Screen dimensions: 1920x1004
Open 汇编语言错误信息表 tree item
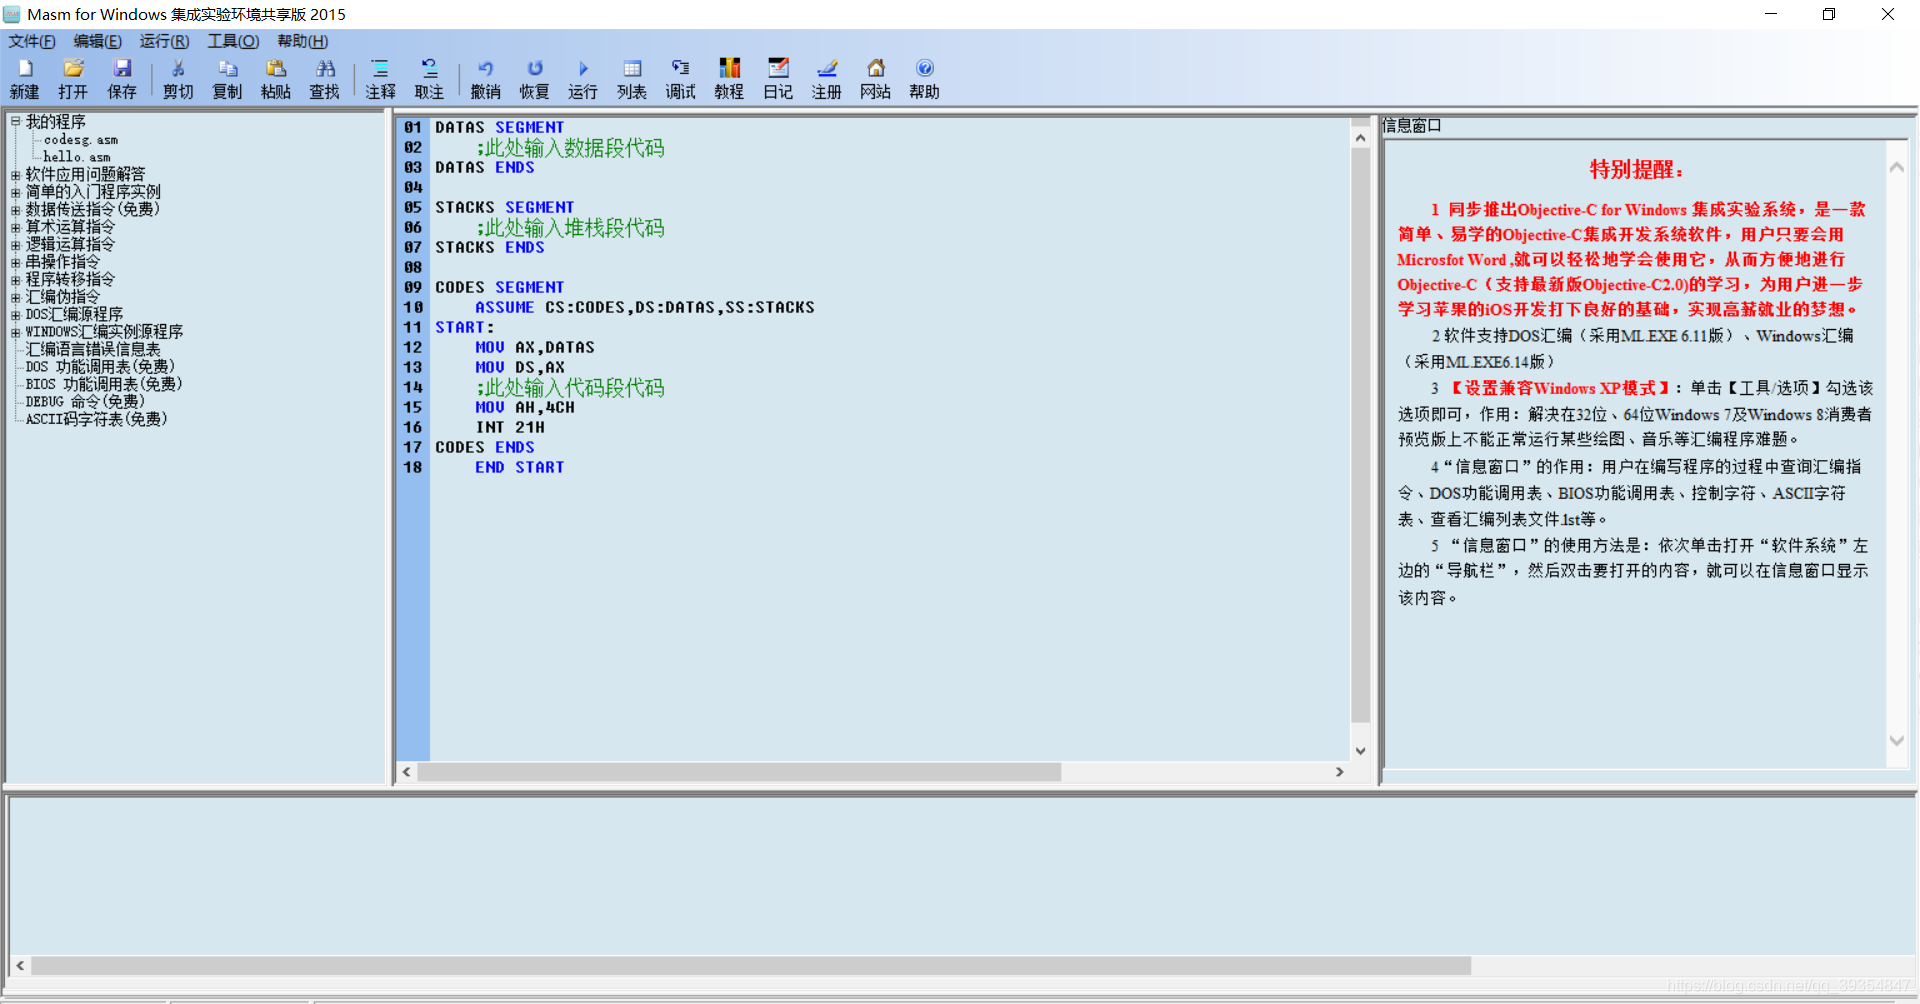[x=93, y=349]
